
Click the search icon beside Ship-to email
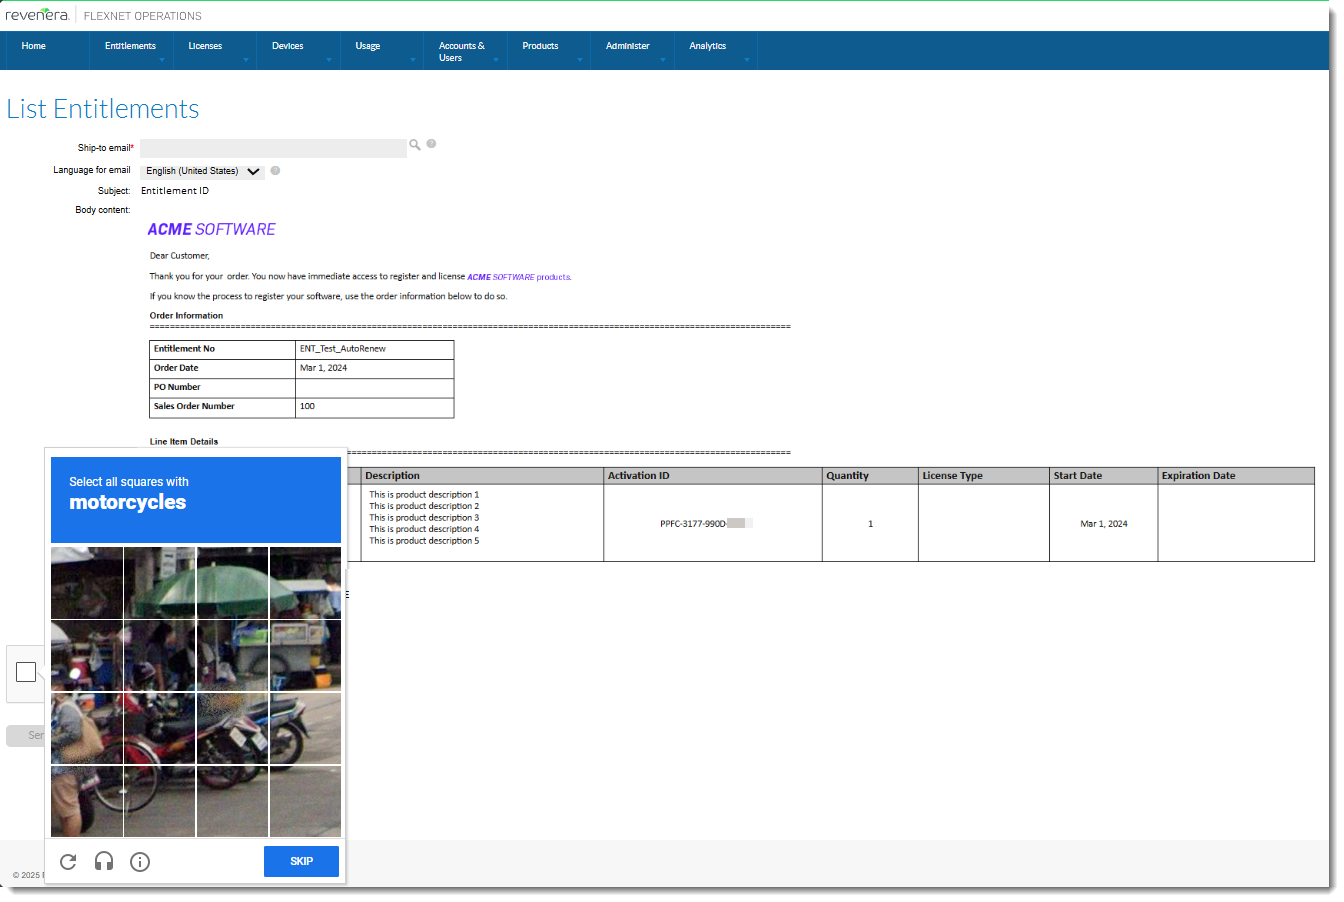coord(415,145)
